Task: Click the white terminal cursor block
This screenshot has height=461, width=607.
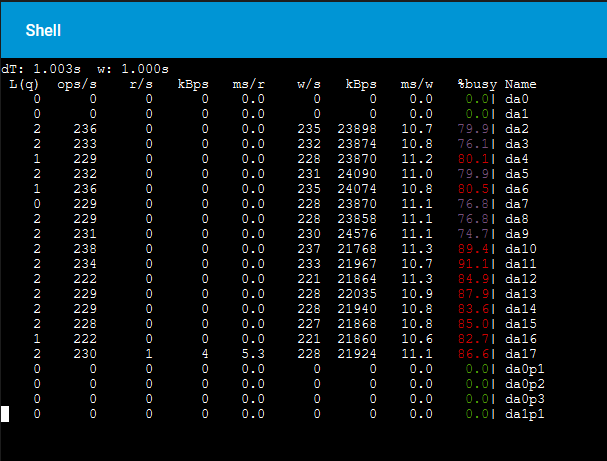Action: coord(5,414)
